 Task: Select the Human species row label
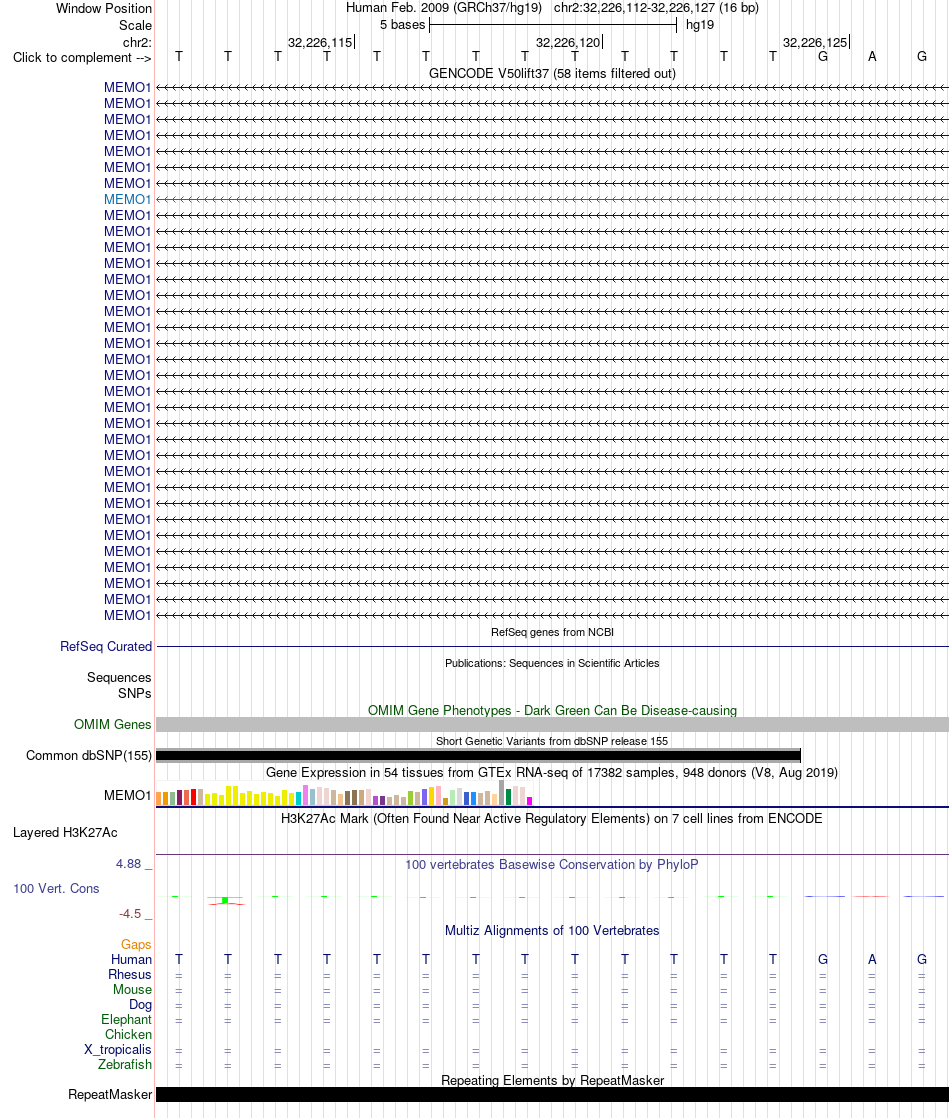(131, 960)
